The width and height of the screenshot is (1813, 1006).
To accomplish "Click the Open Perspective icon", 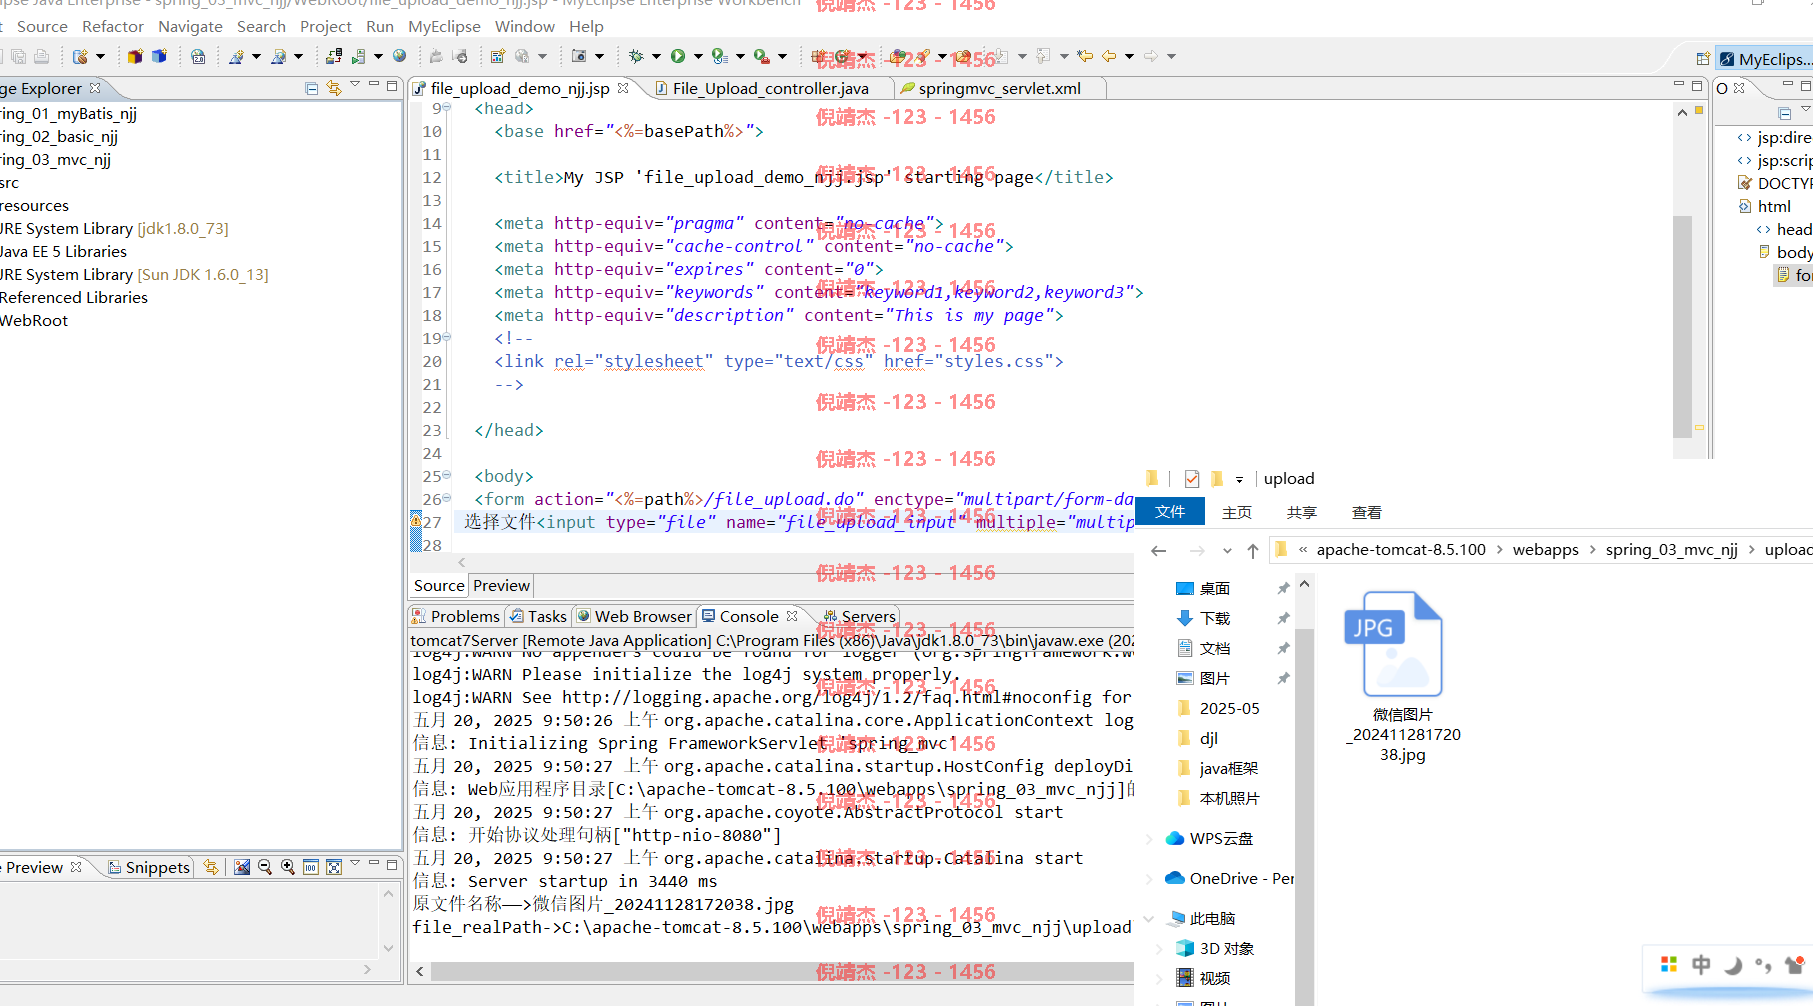I will coord(1703,59).
